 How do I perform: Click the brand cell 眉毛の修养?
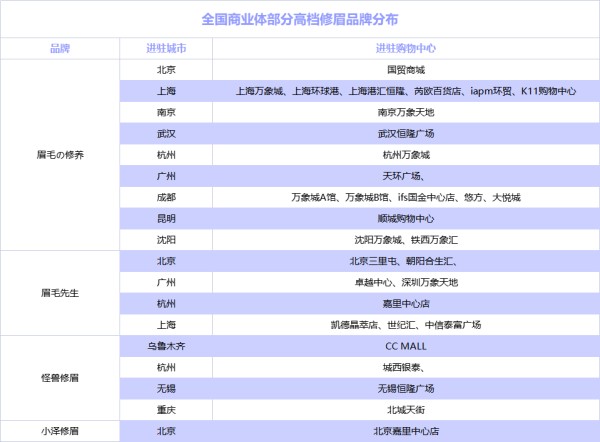click(x=60, y=155)
